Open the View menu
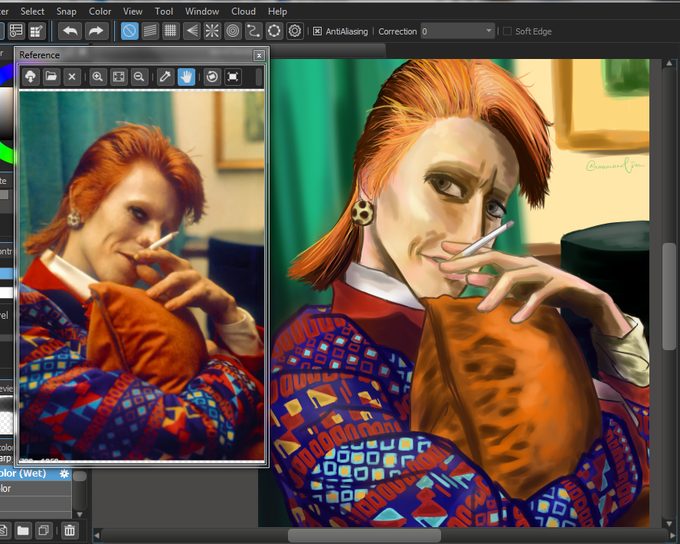The image size is (680, 544). point(132,11)
